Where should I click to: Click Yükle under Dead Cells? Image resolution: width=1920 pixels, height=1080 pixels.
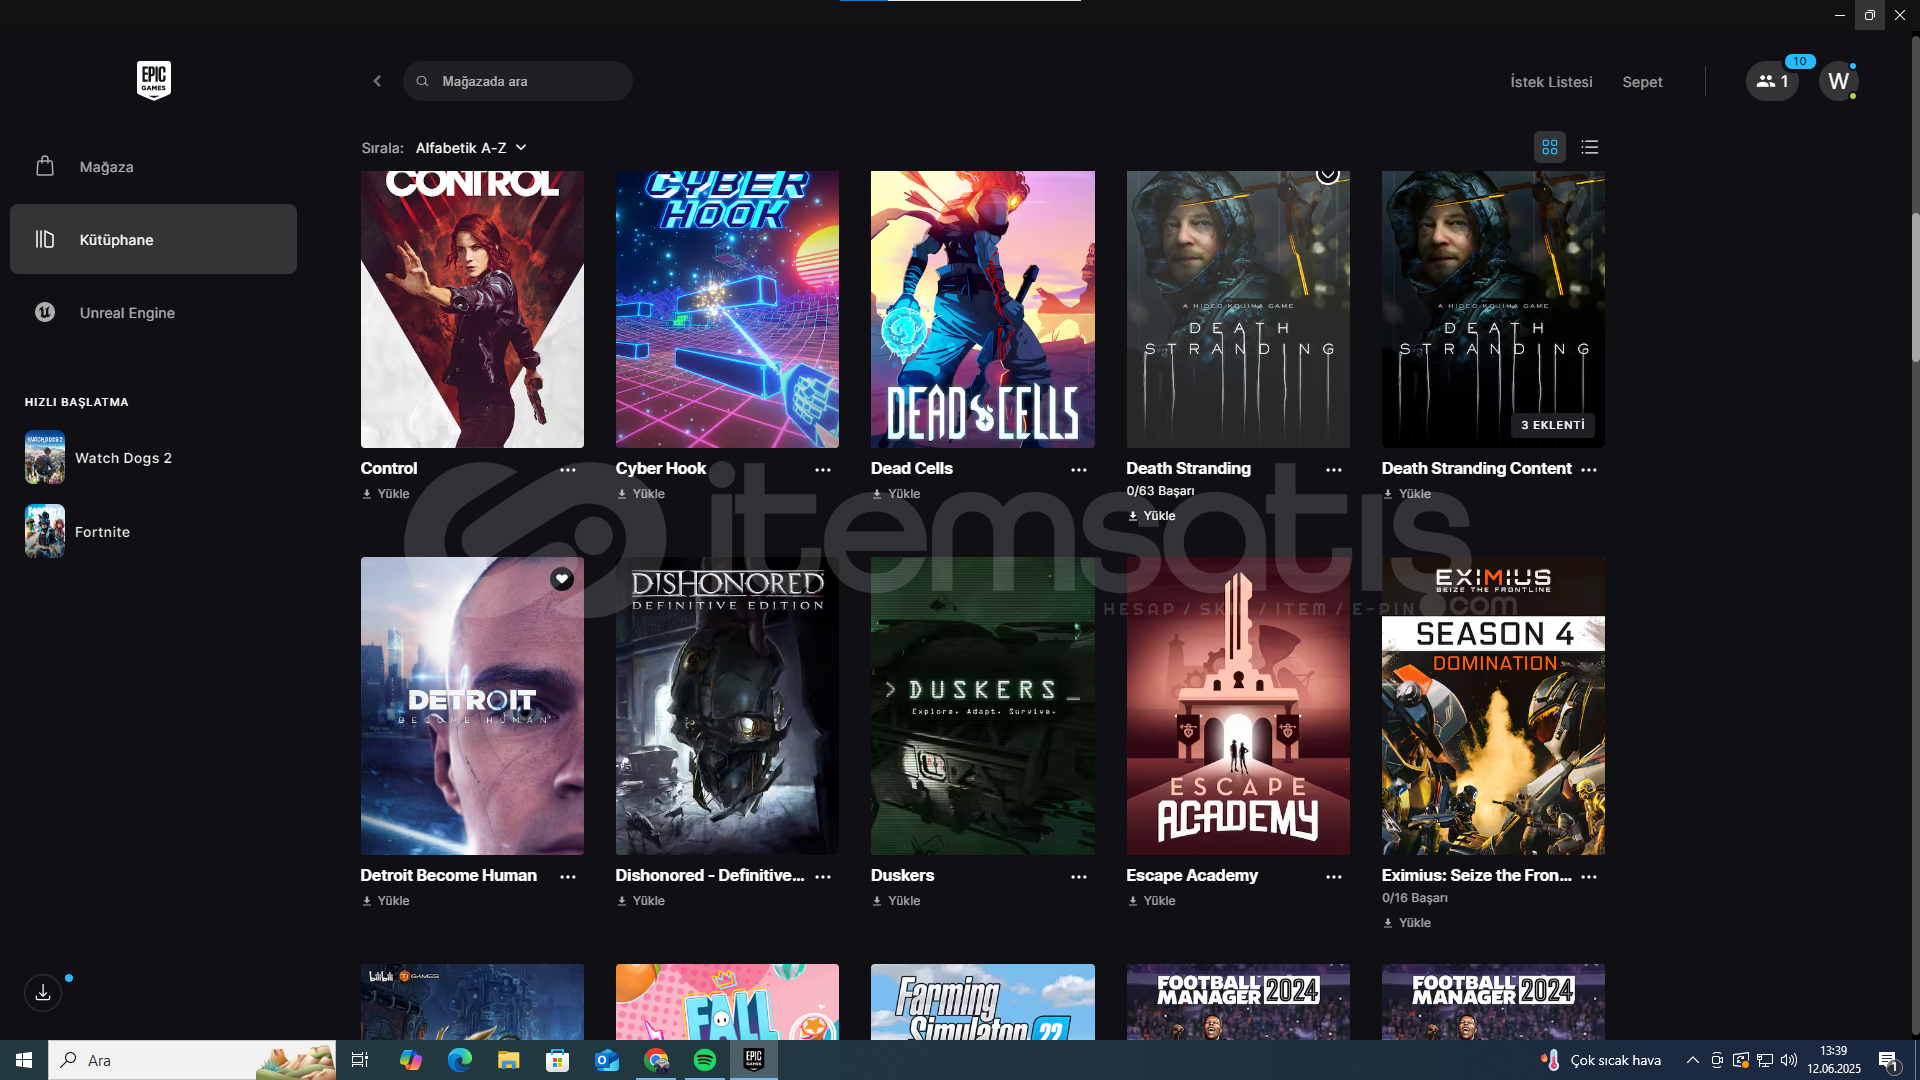(x=896, y=494)
